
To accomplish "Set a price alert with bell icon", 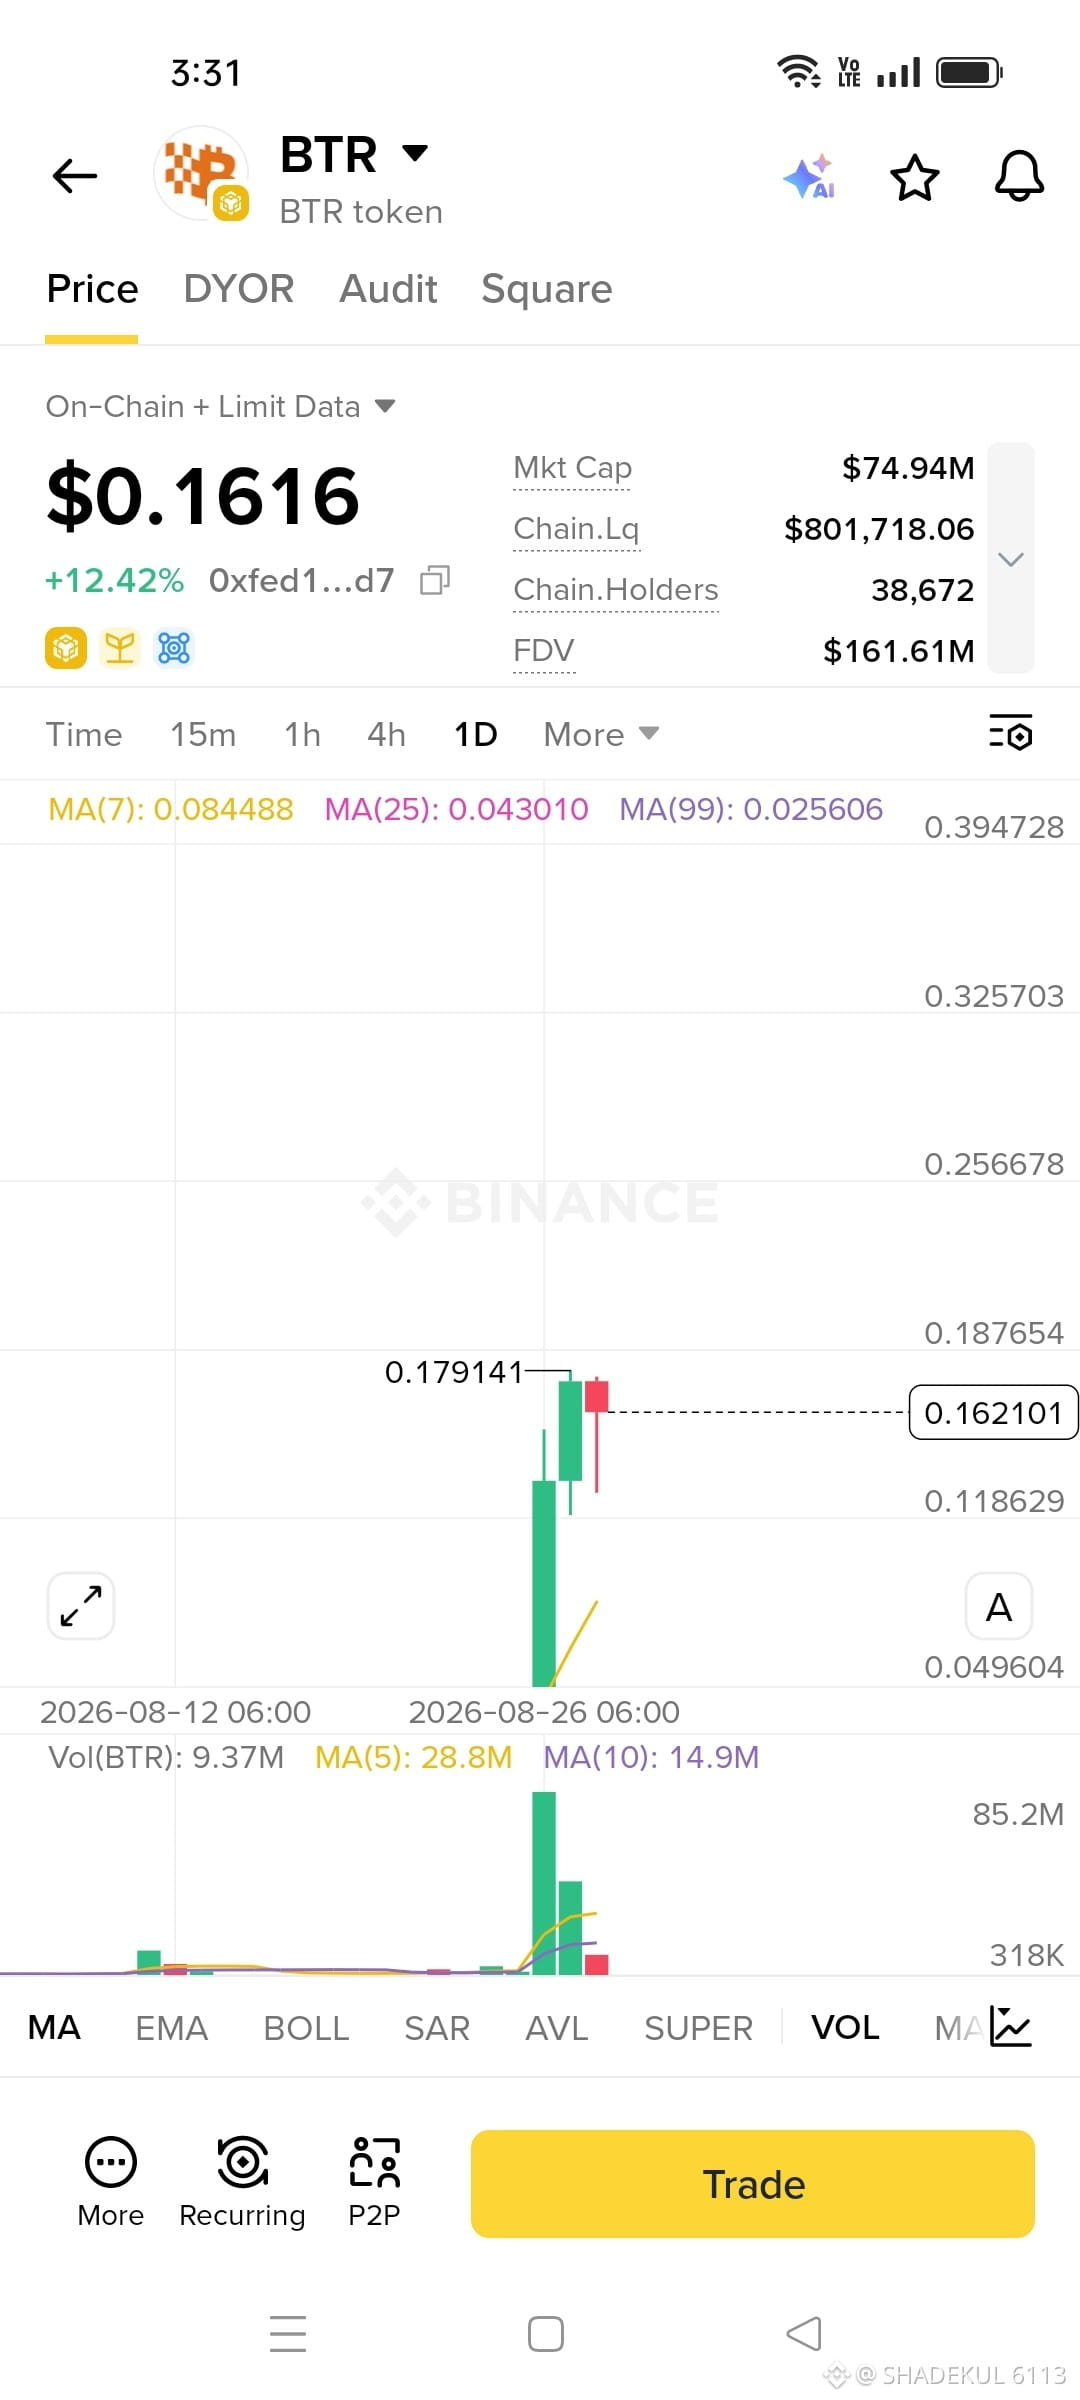I will pyautogui.click(x=1019, y=177).
